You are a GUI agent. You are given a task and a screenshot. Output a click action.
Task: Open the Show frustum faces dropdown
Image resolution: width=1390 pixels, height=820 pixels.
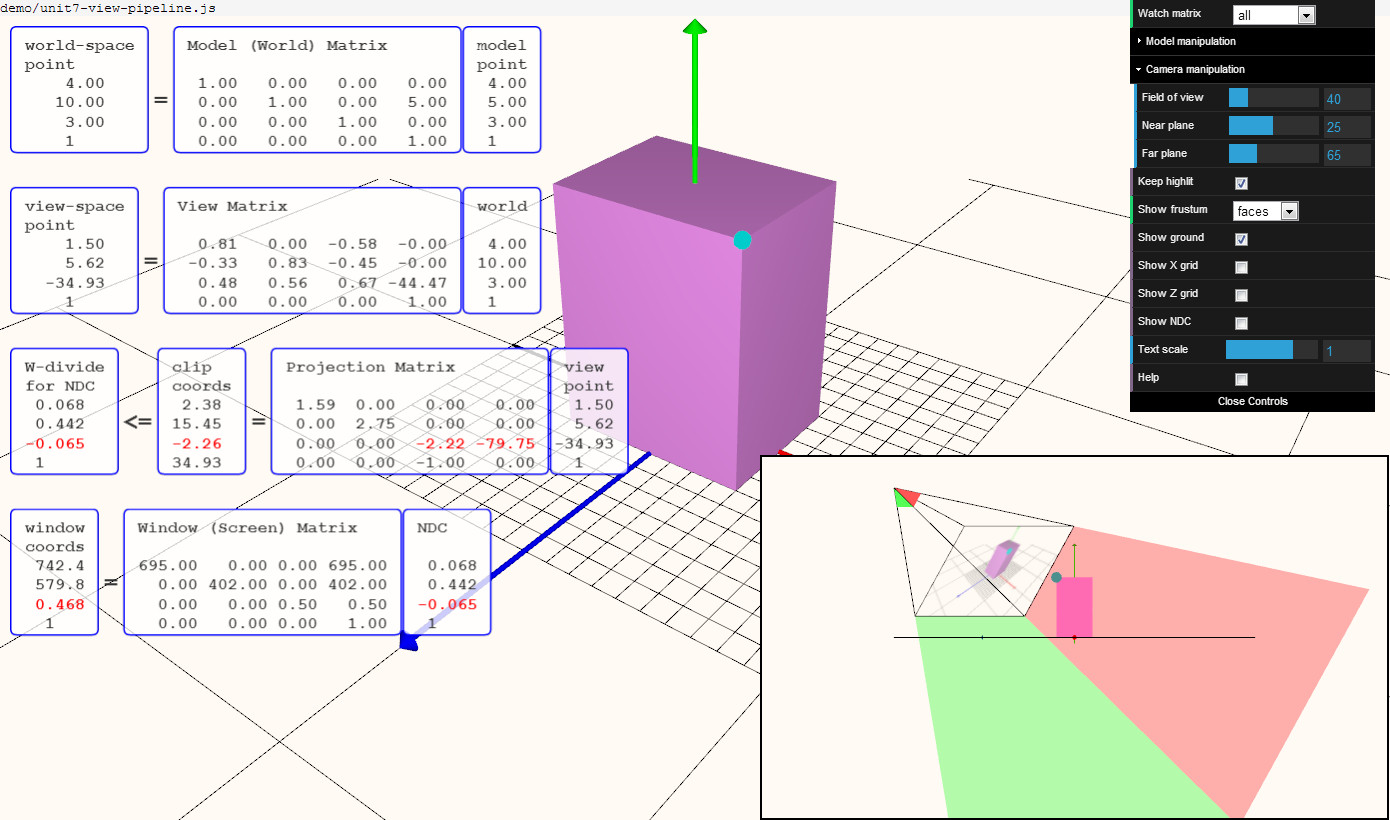point(1265,211)
